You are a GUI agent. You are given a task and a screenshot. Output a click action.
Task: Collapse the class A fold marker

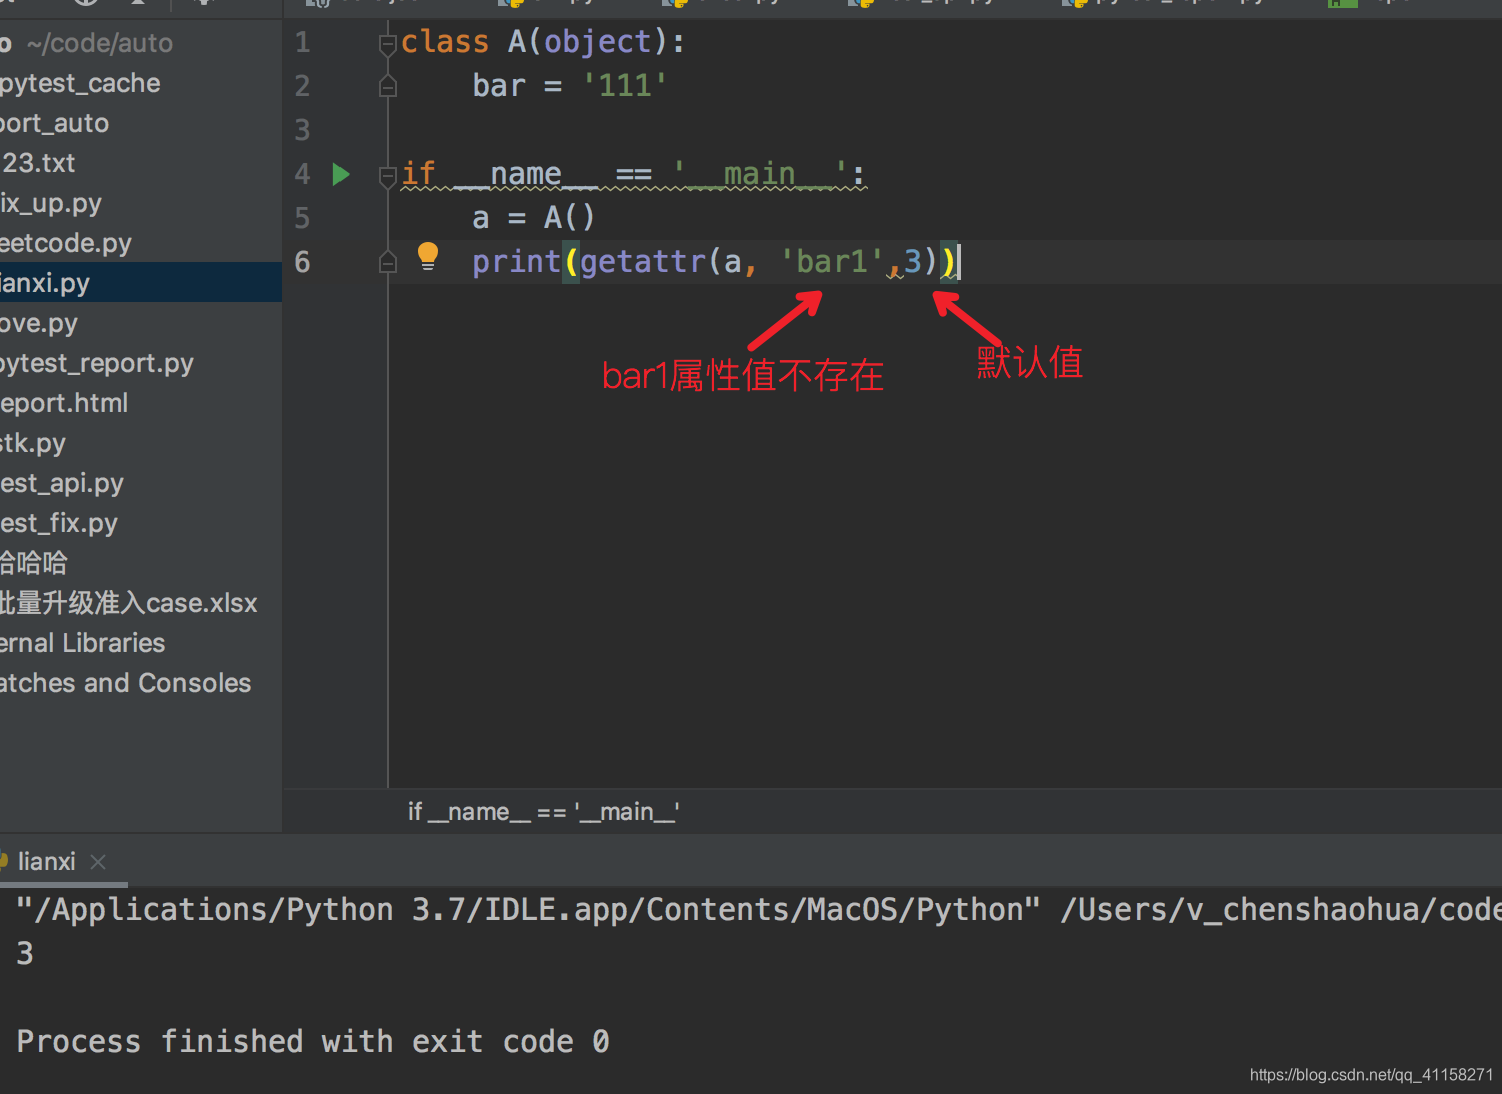pyautogui.click(x=388, y=44)
